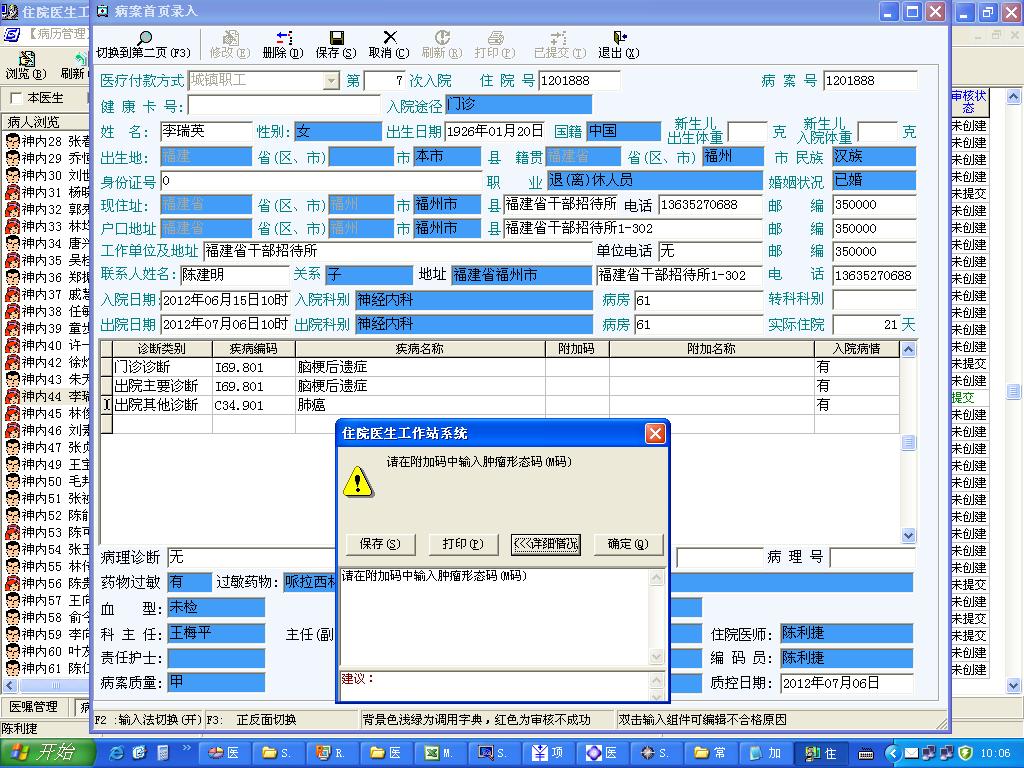1024x768 pixels.
Task: Open the Excel taskbar item 'M.'
Action: click(x=440, y=753)
